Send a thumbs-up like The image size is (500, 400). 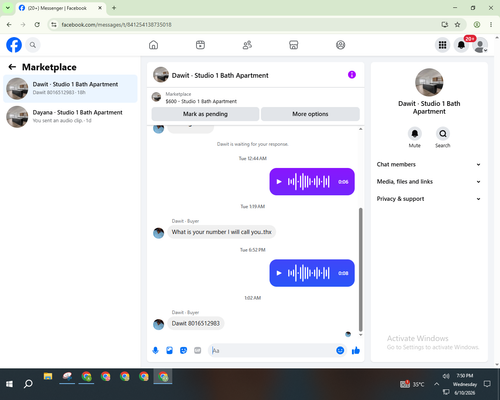click(x=356, y=350)
